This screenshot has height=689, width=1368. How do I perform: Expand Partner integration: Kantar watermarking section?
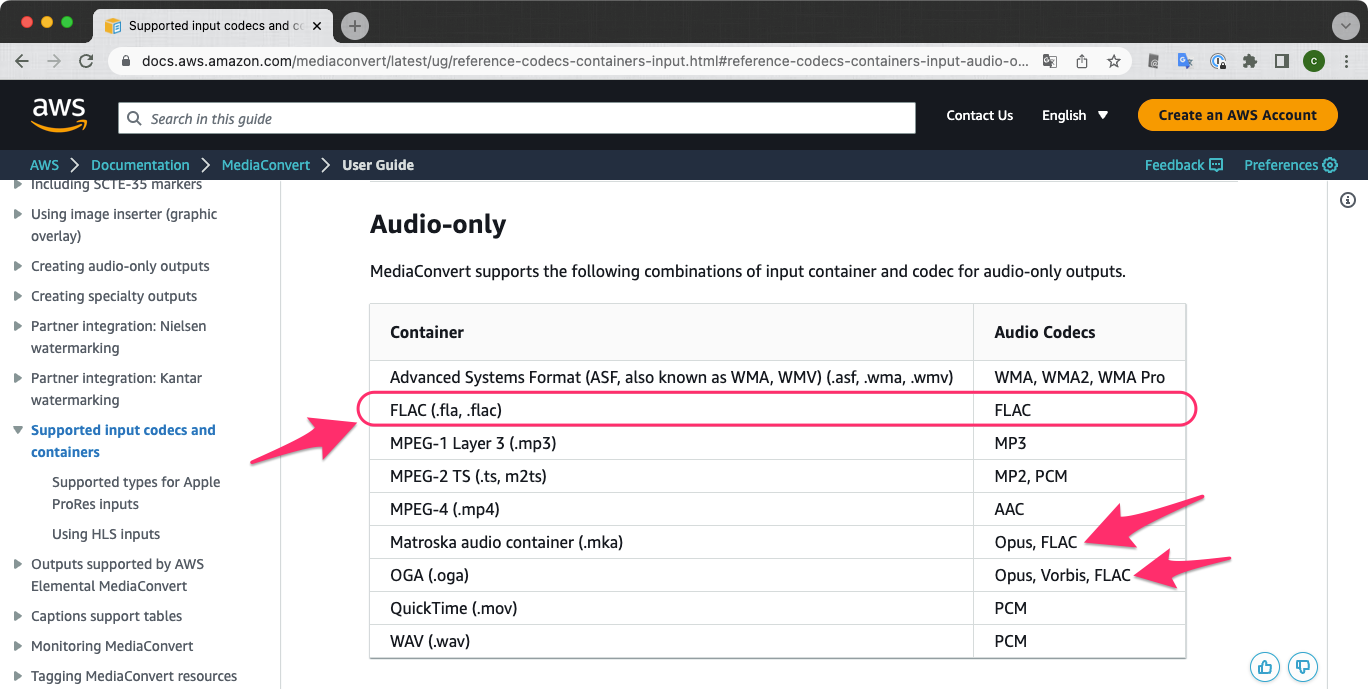(18, 378)
